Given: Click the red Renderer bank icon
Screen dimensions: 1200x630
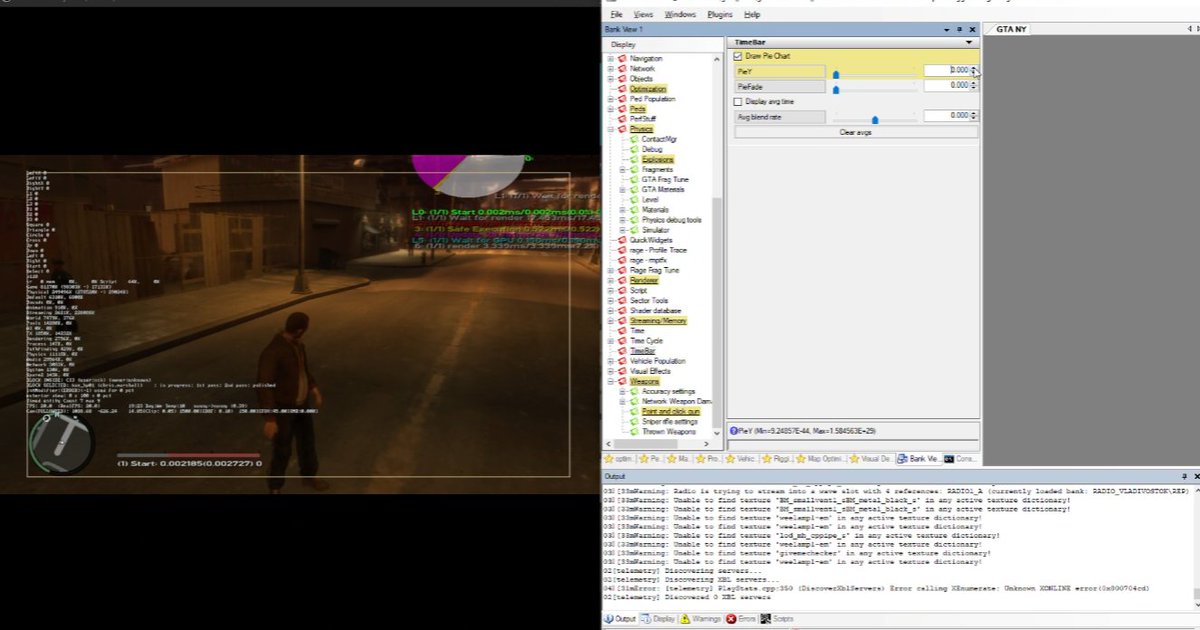Looking at the screenshot, I should 622,281.
